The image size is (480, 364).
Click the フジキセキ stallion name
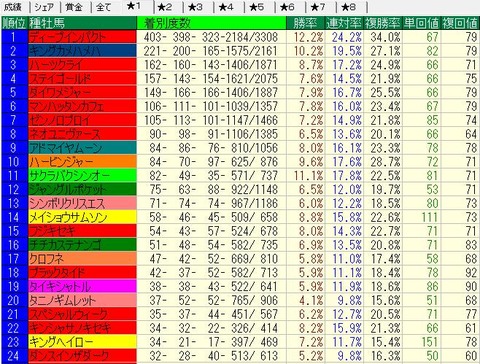coord(82,231)
